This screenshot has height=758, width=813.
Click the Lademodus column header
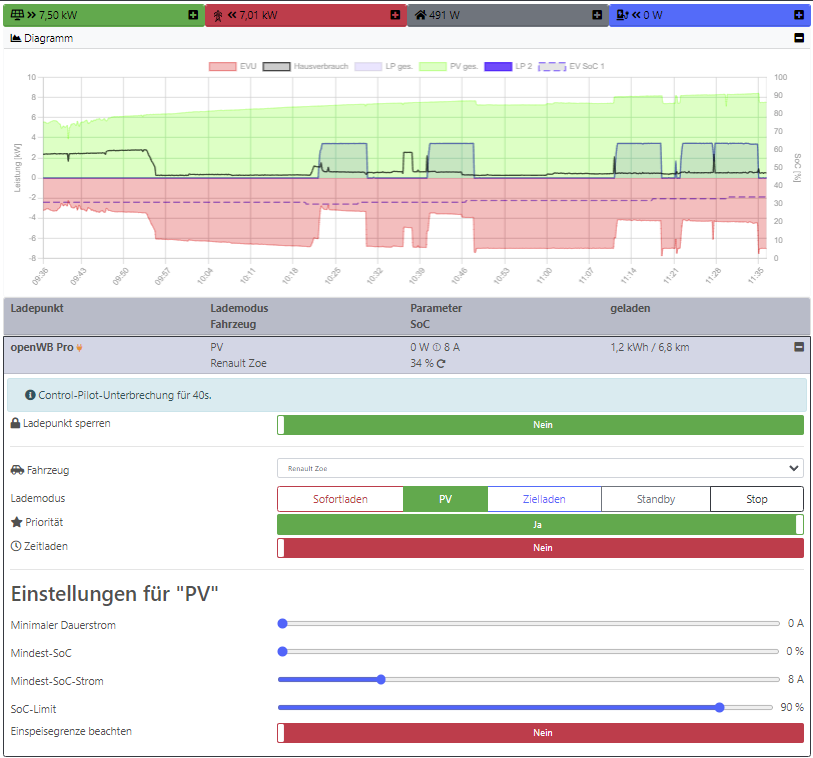(x=239, y=308)
